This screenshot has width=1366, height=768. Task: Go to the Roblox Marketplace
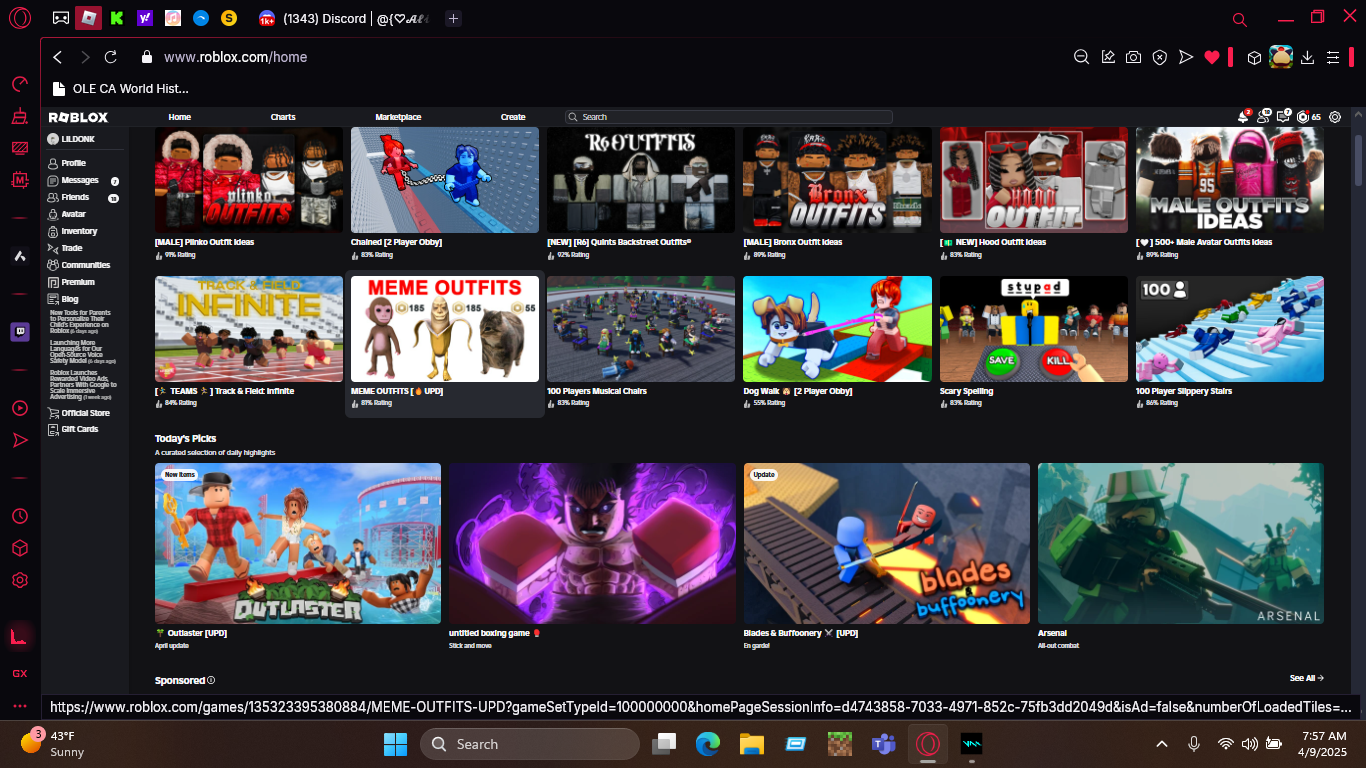click(x=398, y=117)
